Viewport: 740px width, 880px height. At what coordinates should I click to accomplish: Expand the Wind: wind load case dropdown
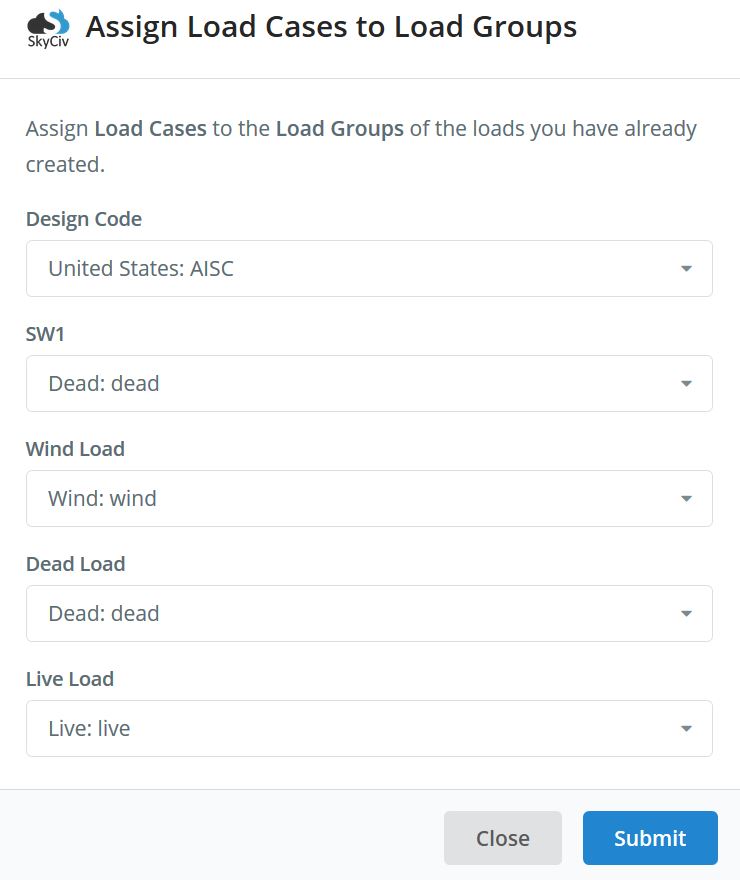(x=369, y=499)
